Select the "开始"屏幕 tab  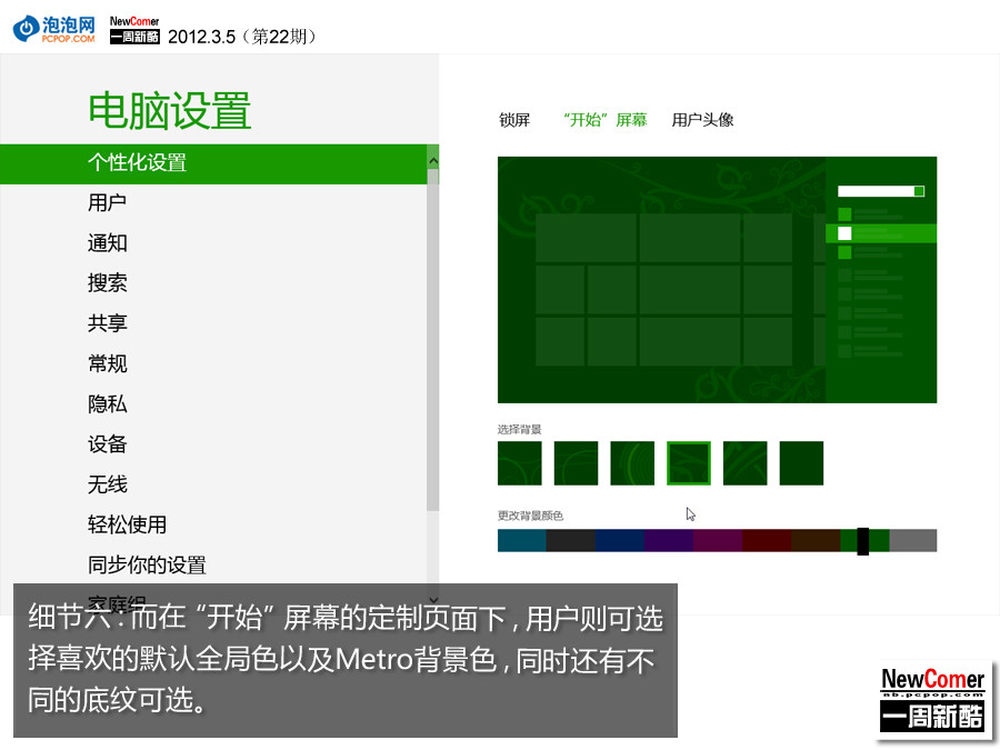point(604,120)
